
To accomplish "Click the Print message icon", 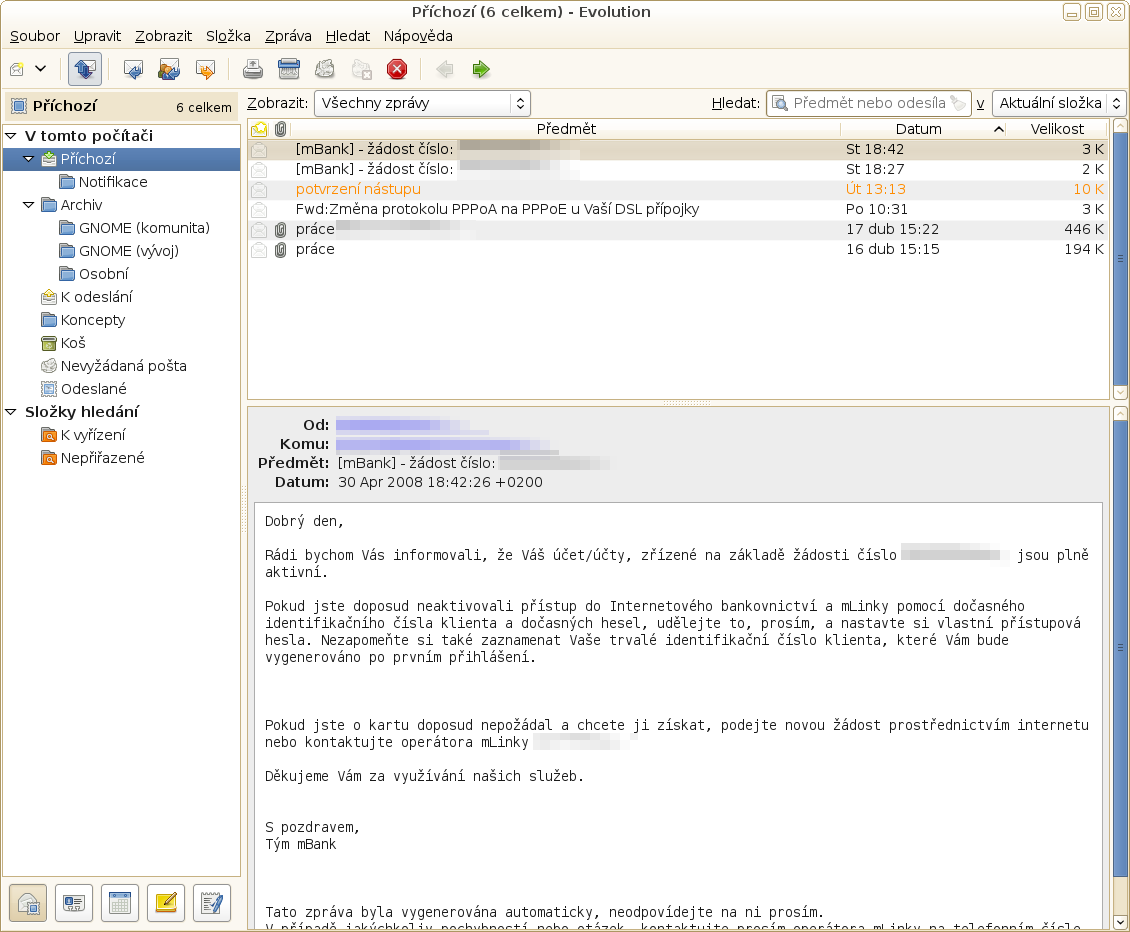I will pyautogui.click(x=253, y=69).
